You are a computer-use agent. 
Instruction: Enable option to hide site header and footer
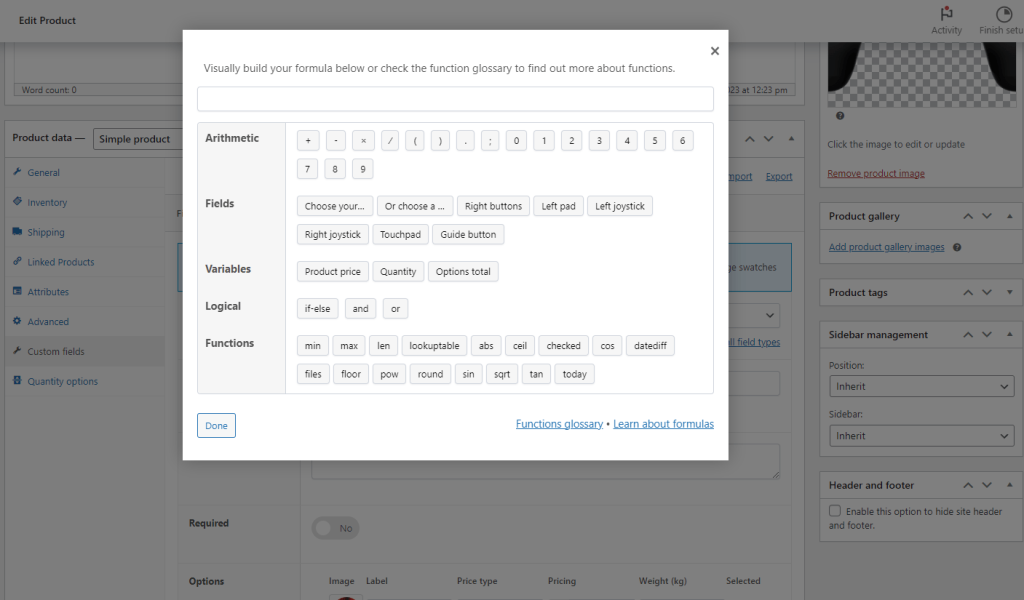(x=835, y=511)
